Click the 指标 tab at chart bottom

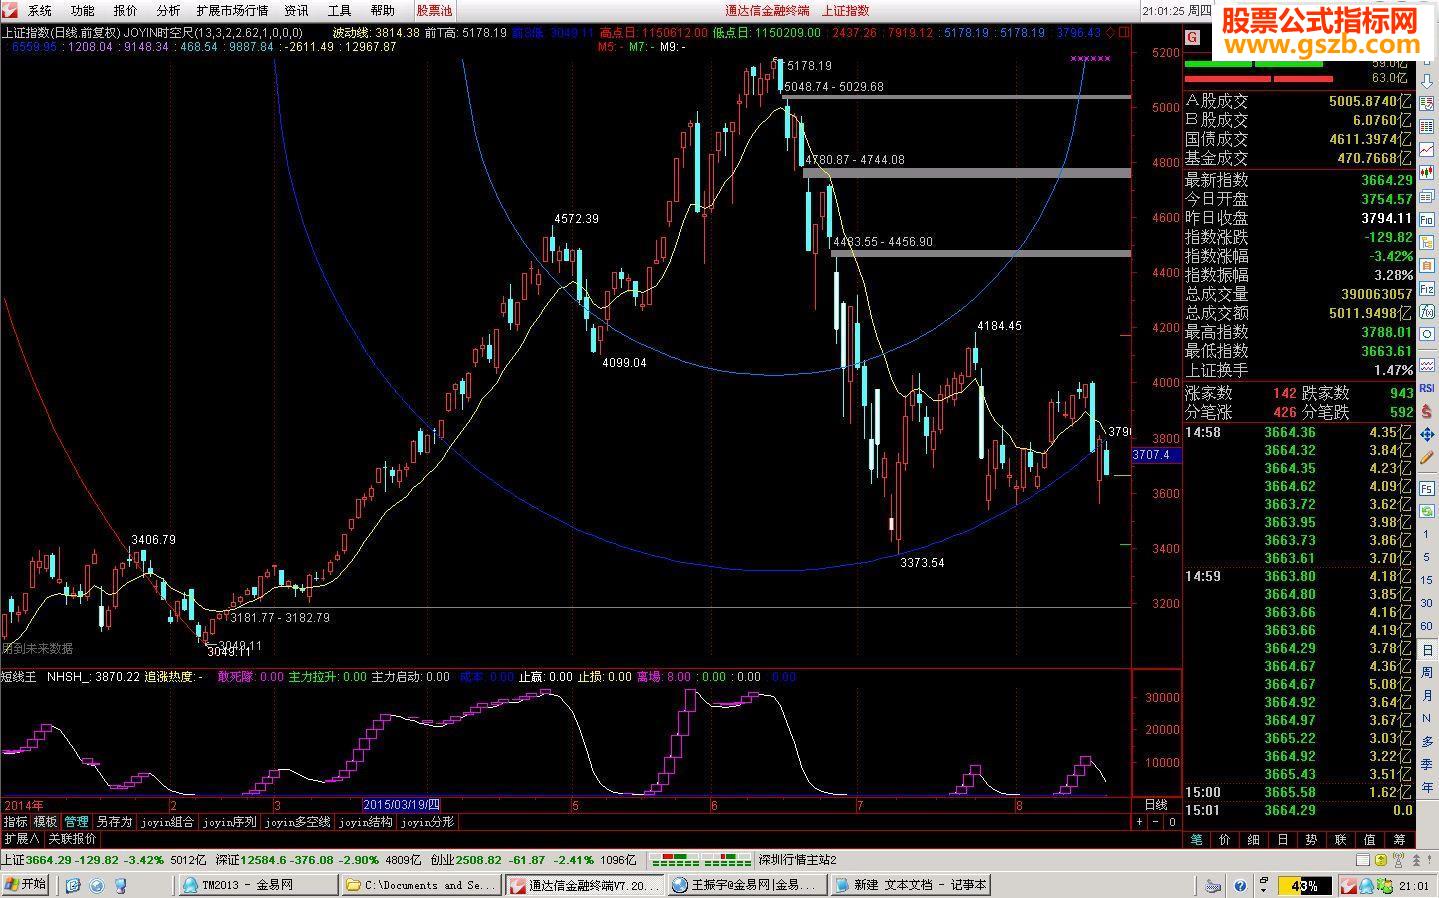(16, 822)
